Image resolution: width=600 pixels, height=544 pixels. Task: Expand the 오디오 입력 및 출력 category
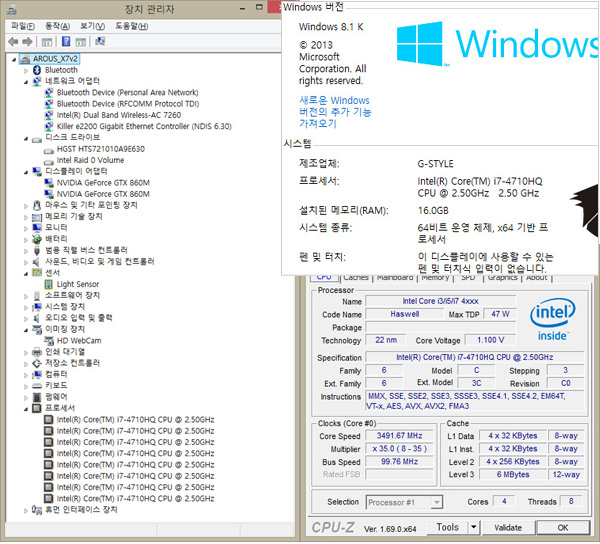coord(26,319)
